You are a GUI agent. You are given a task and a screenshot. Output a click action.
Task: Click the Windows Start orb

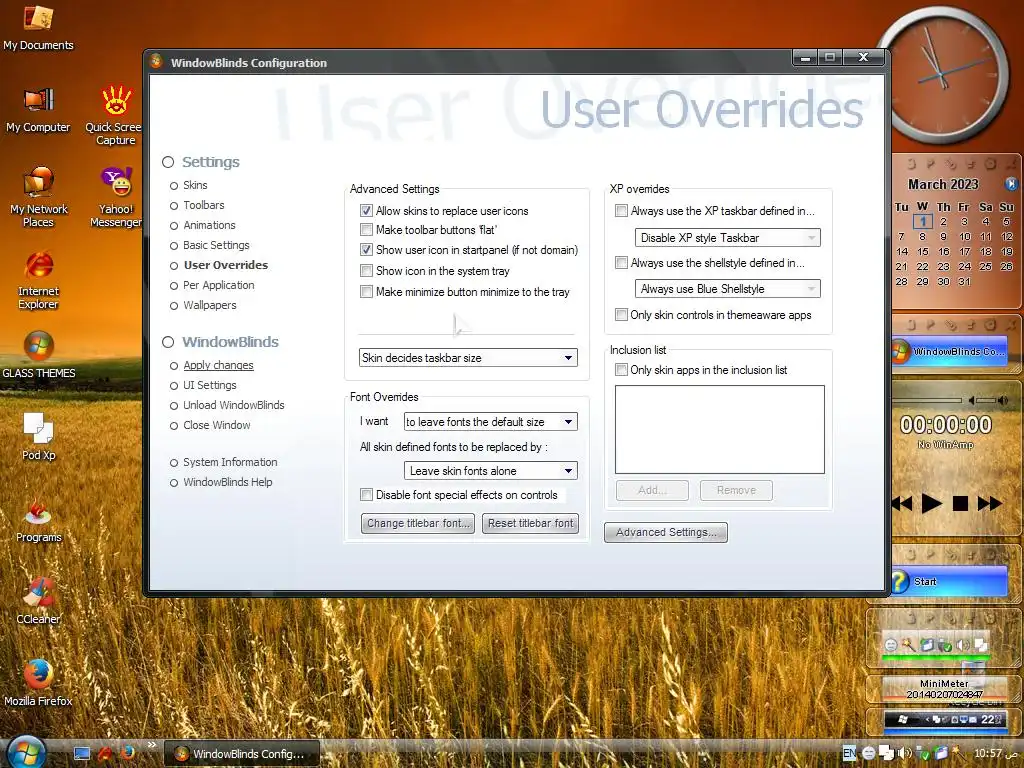26,752
